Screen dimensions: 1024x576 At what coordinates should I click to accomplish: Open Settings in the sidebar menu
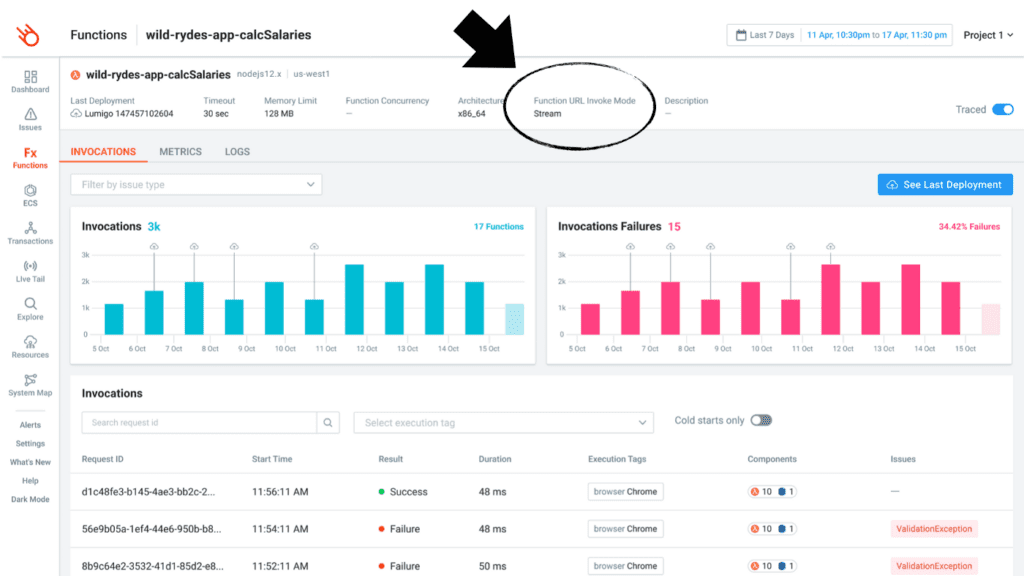[x=30, y=443]
